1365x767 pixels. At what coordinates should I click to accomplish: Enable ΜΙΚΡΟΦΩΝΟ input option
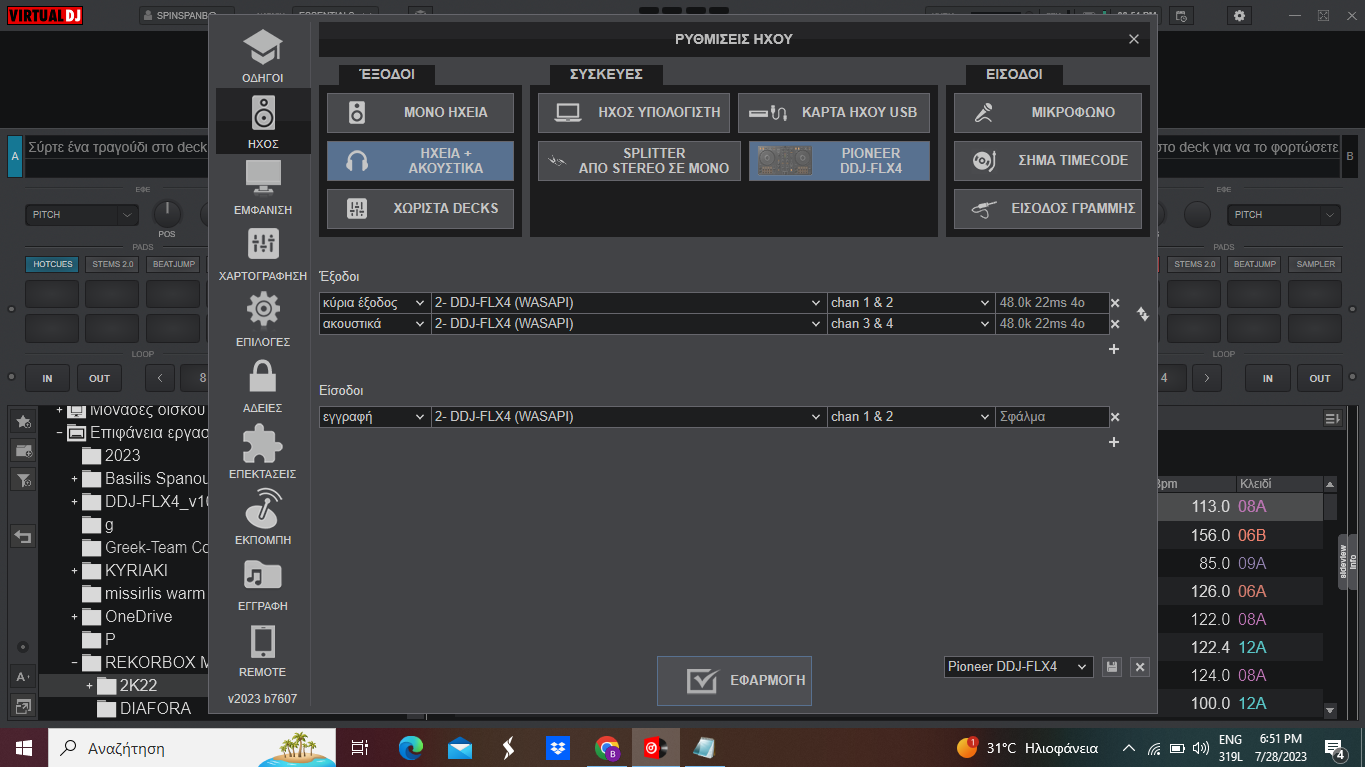click(x=1047, y=112)
